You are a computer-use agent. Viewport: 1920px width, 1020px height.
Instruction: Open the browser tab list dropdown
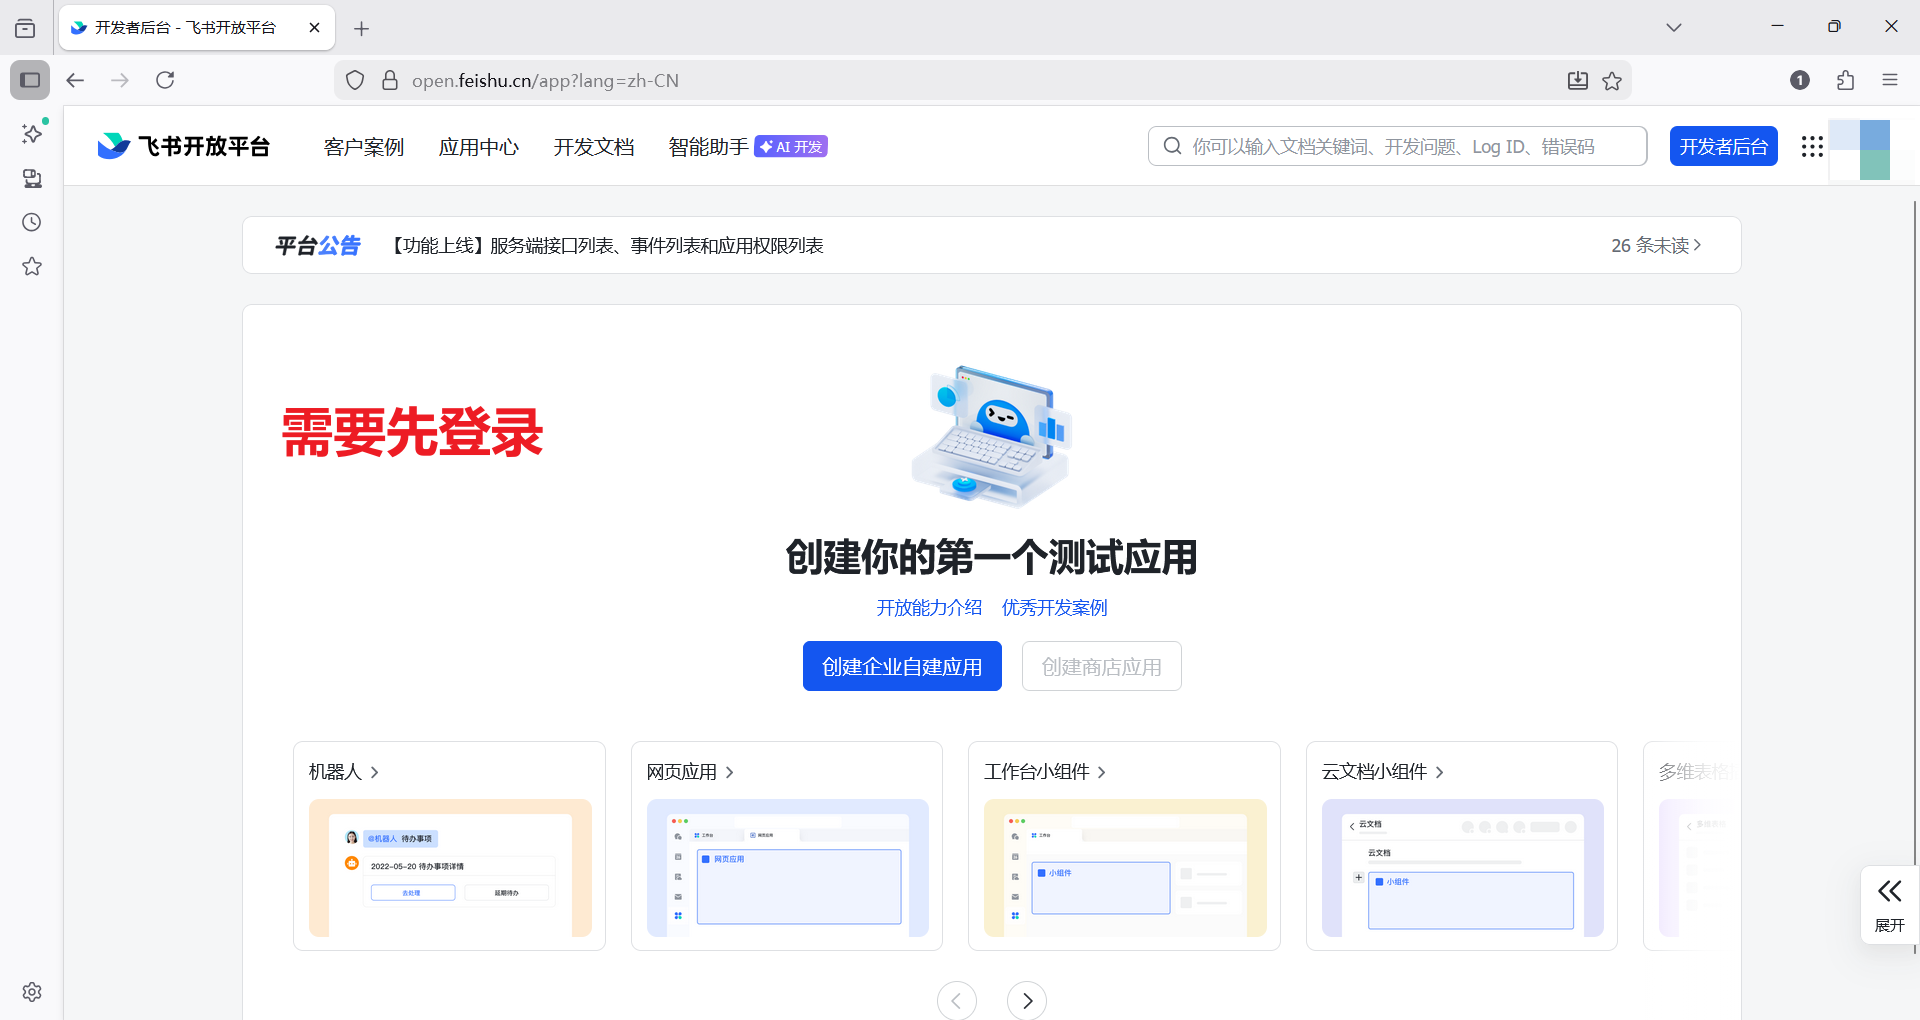click(x=1674, y=27)
